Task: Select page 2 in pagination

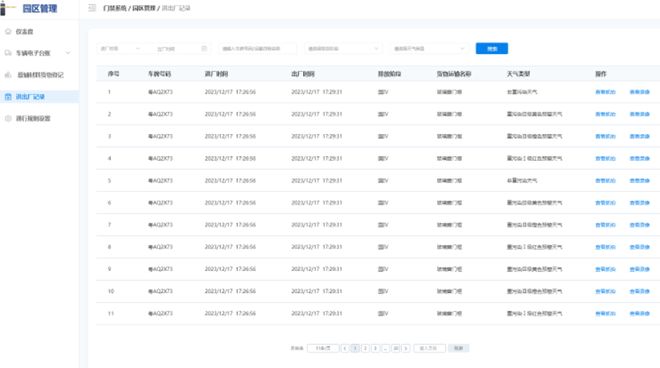Action: click(x=365, y=348)
